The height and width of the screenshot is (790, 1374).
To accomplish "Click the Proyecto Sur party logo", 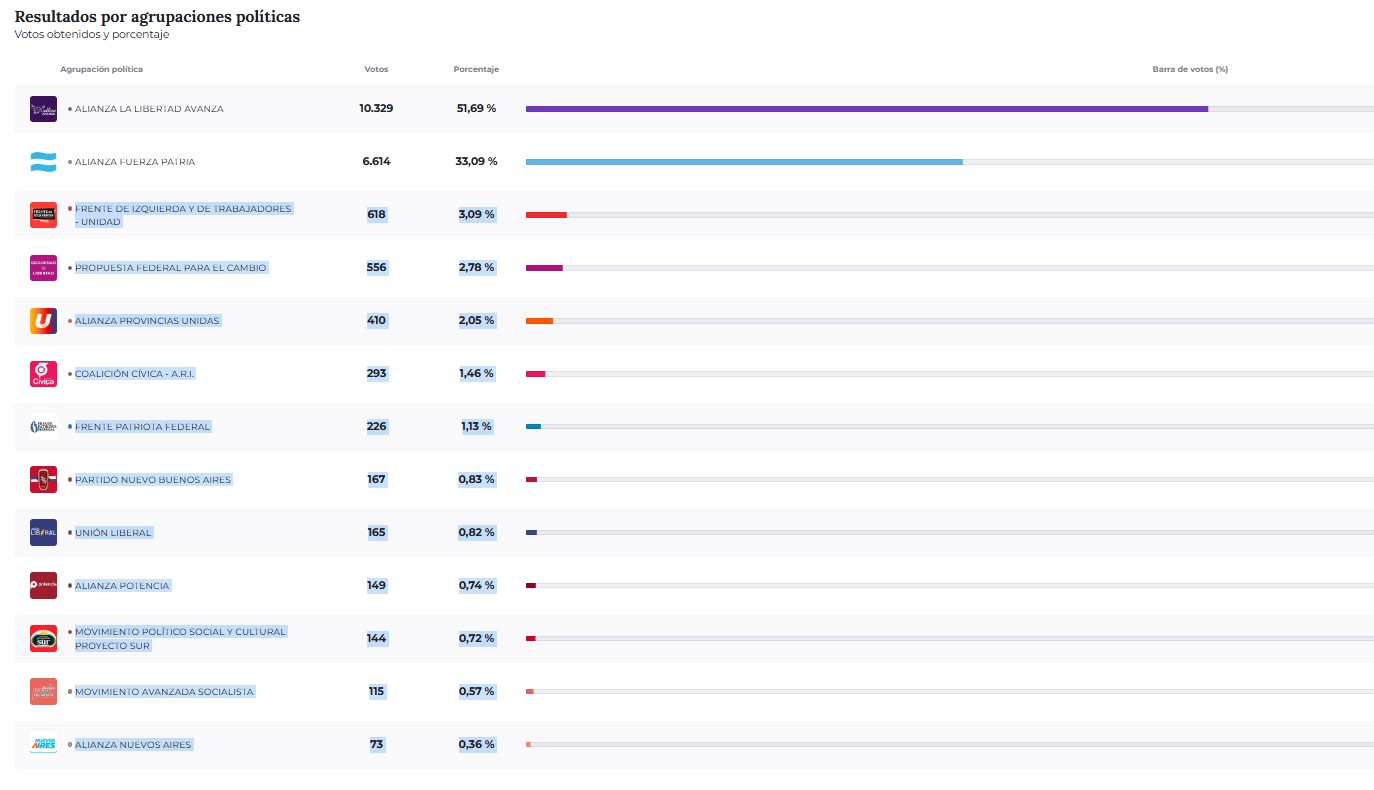I will [43, 639].
